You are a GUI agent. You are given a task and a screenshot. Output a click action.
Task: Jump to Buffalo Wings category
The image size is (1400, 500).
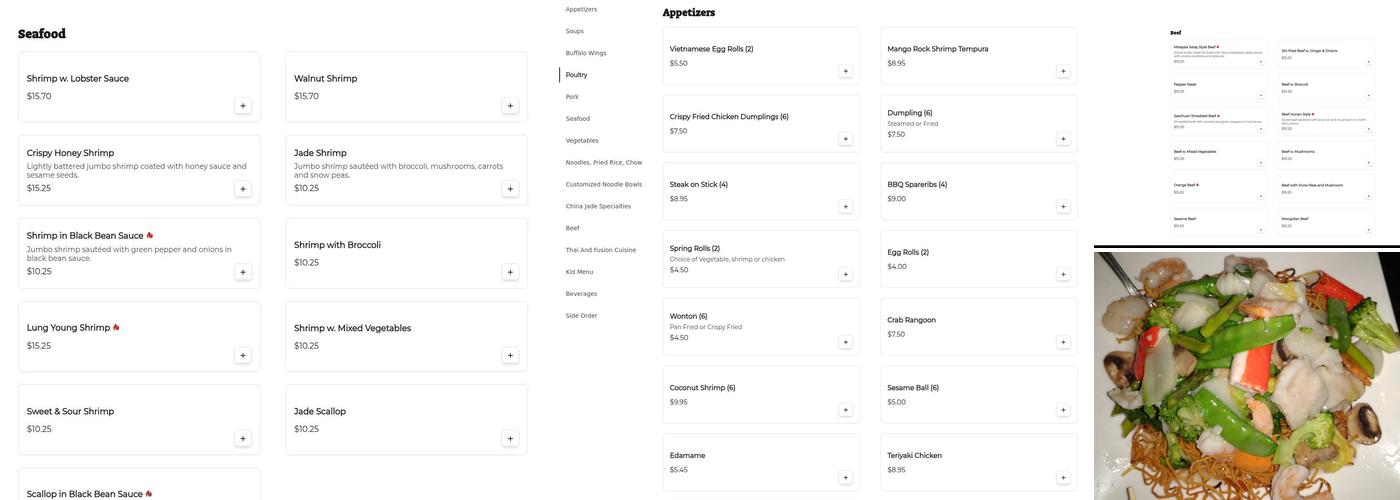tap(586, 53)
